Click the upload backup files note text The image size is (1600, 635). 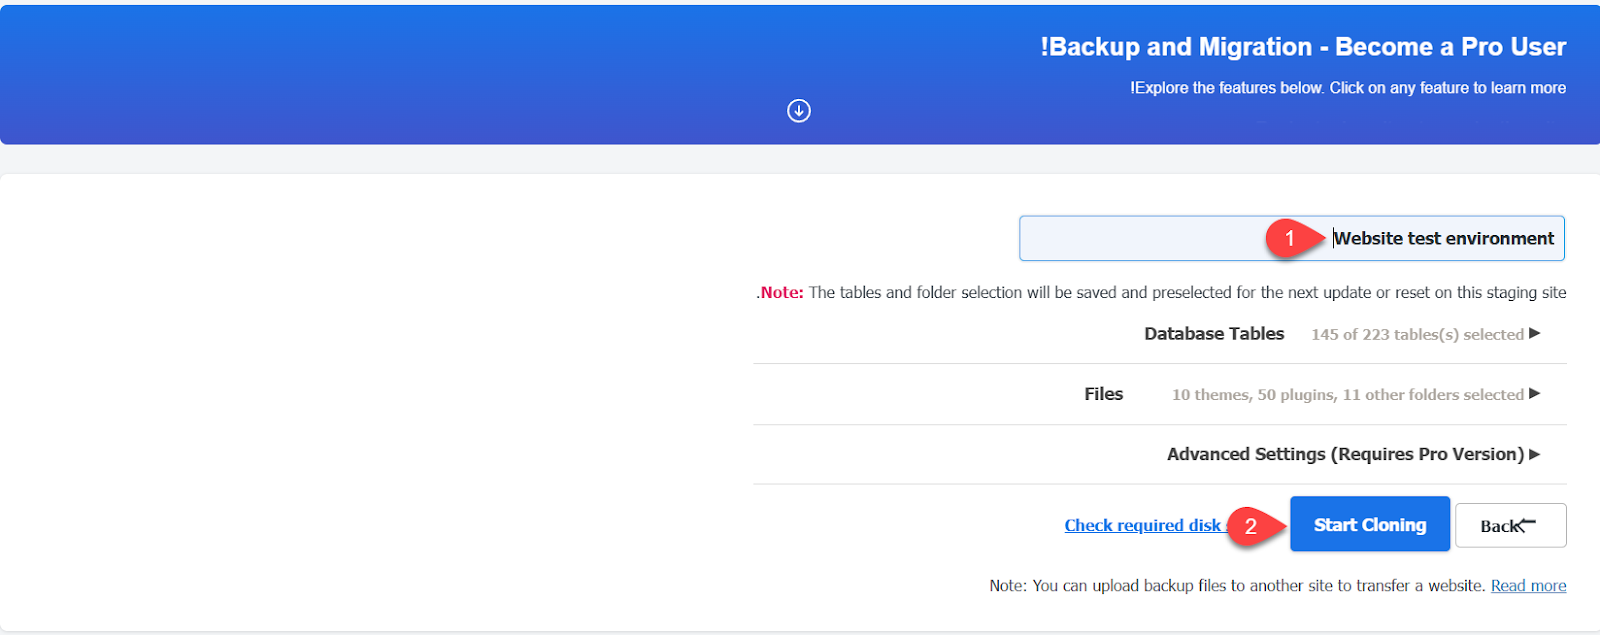(x=1237, y=586)
